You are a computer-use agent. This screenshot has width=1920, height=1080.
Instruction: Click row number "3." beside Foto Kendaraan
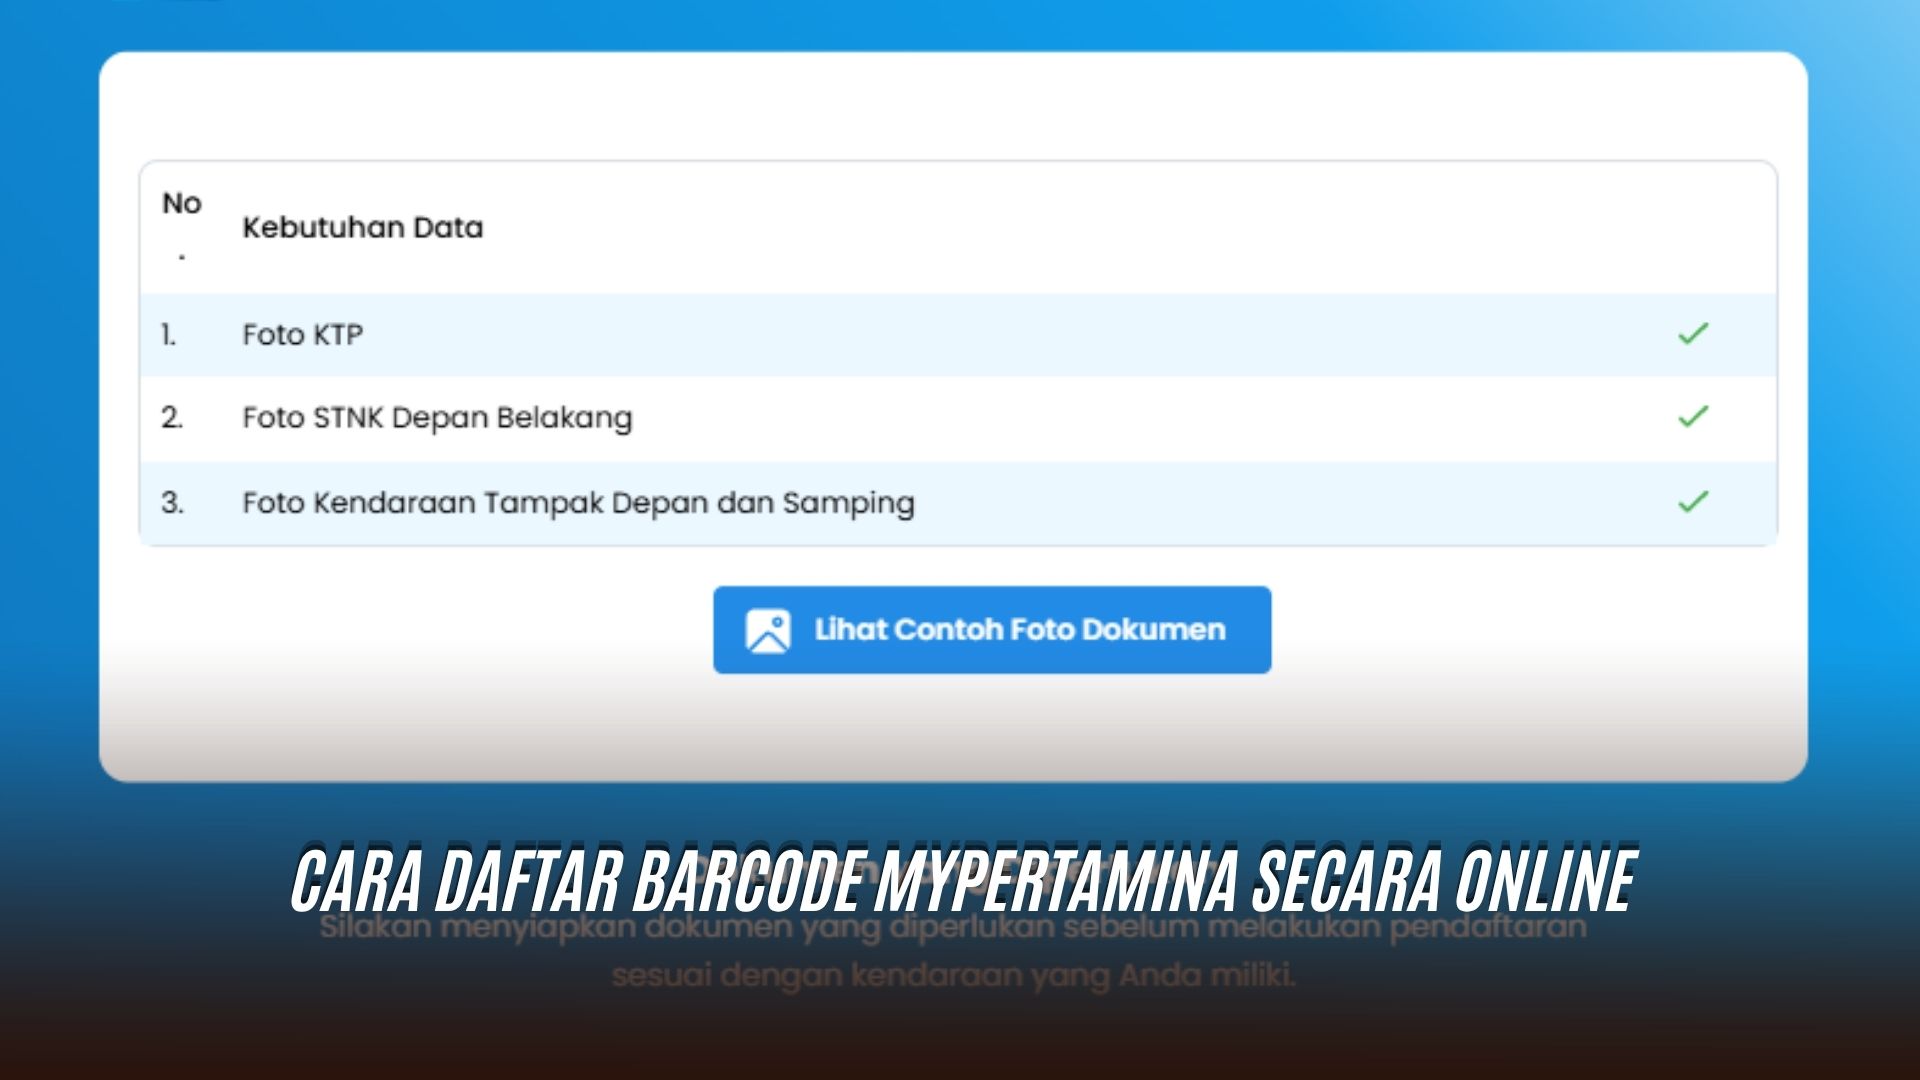pyautogui.click(x=172, y=503)
